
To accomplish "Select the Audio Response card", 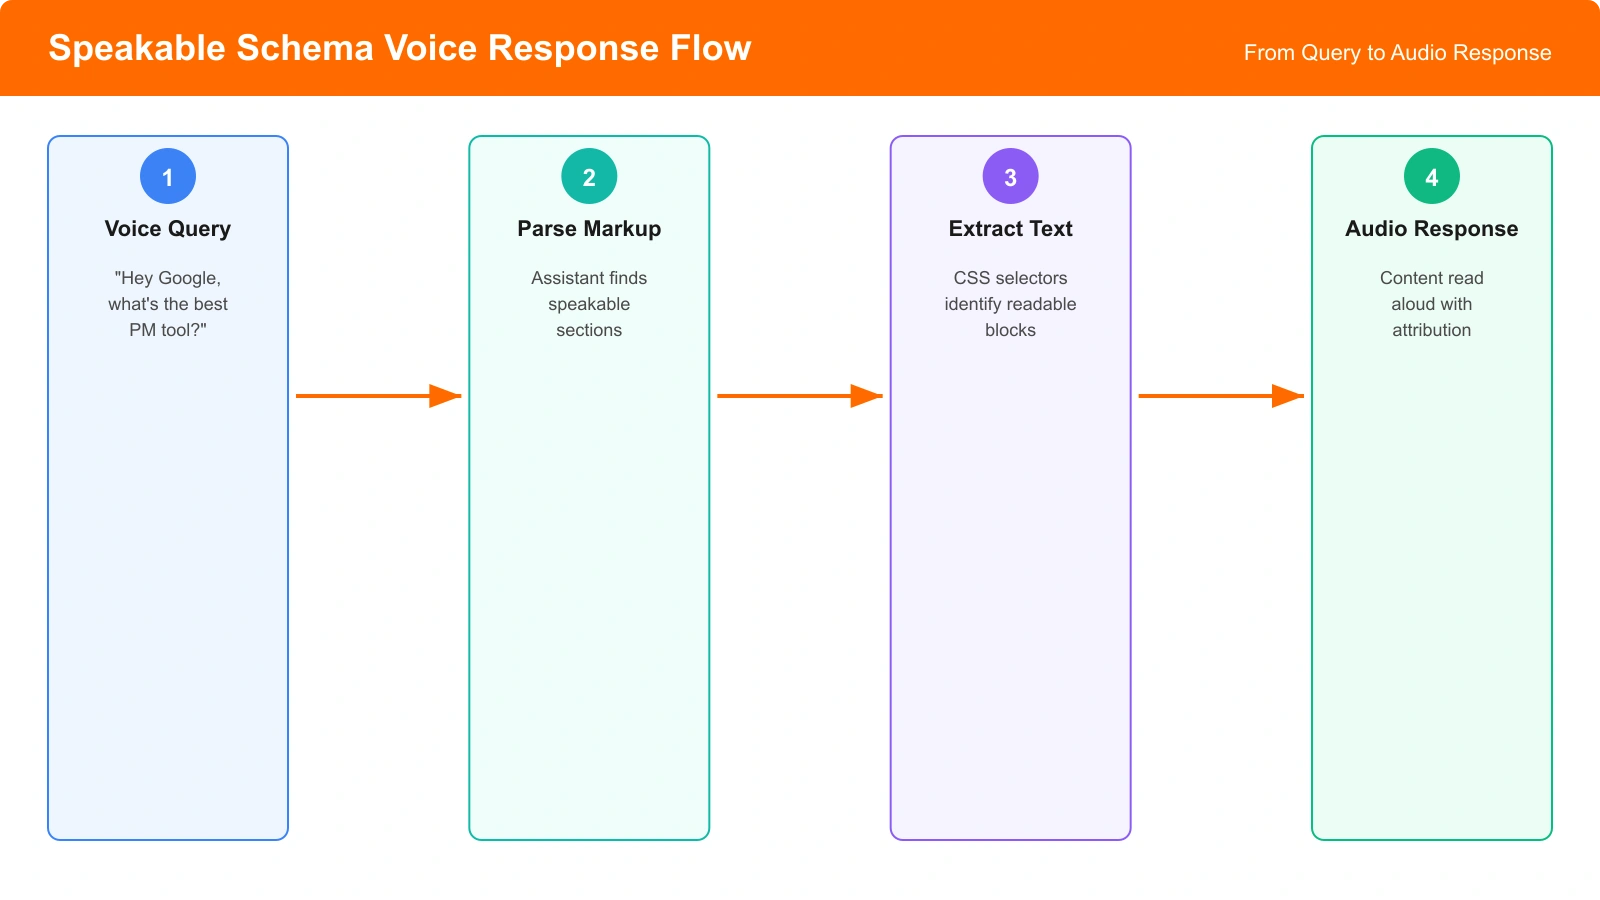I will pyautogui.click(x=1431, y=600).
